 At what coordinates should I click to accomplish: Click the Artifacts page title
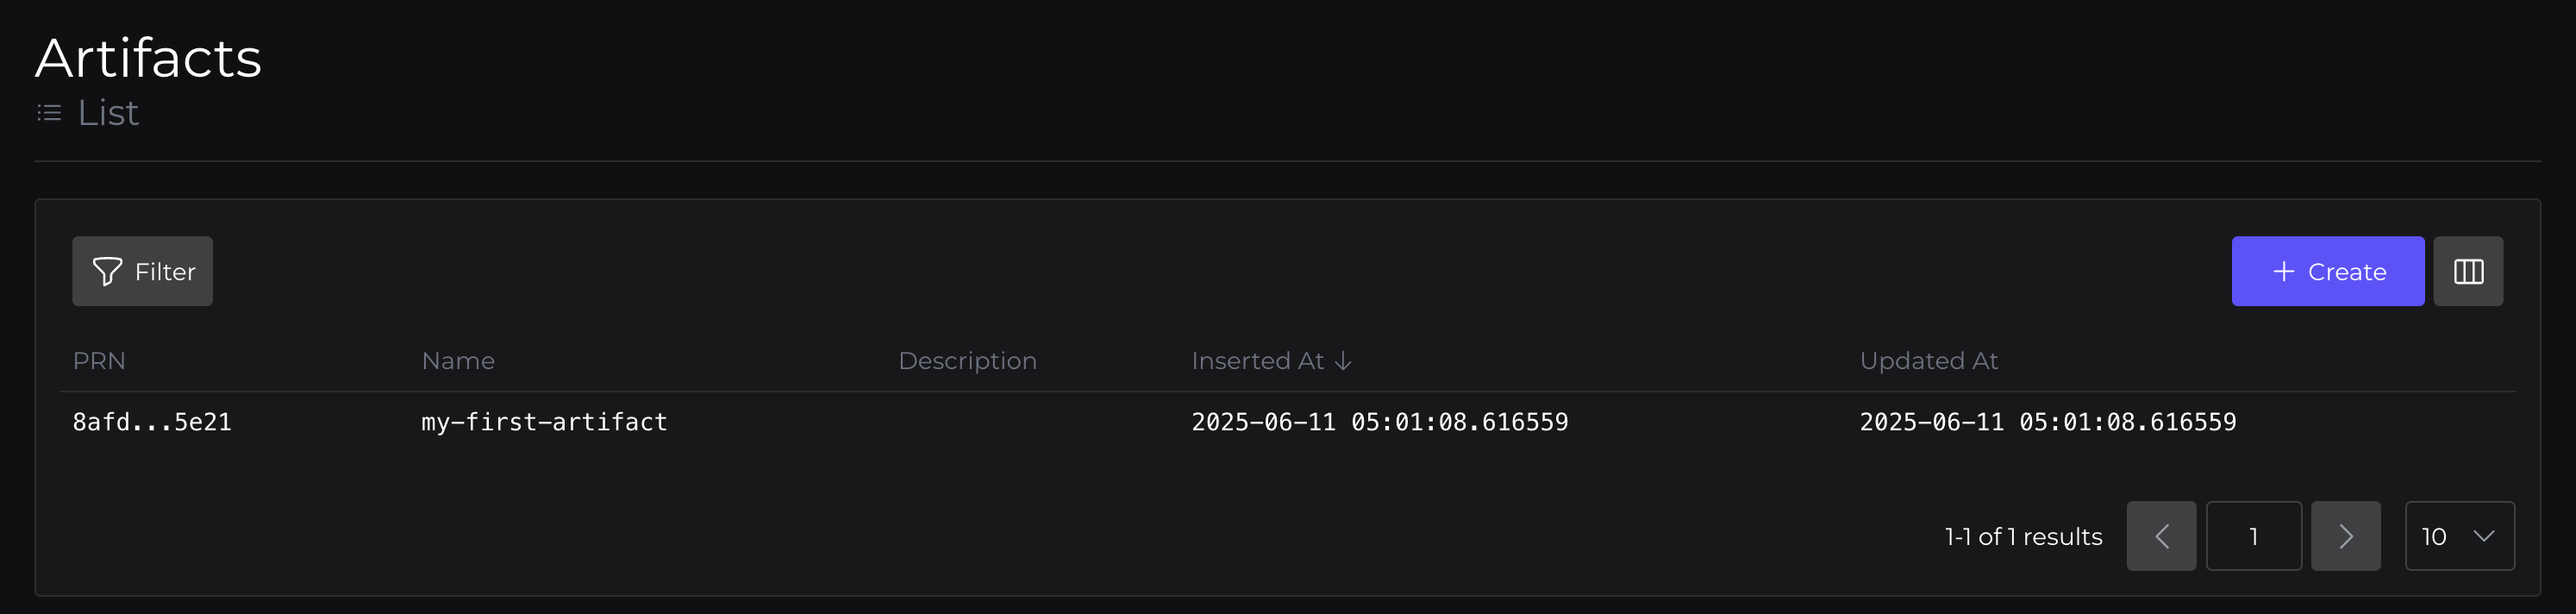pyautogui.click(x=148, y=58)
